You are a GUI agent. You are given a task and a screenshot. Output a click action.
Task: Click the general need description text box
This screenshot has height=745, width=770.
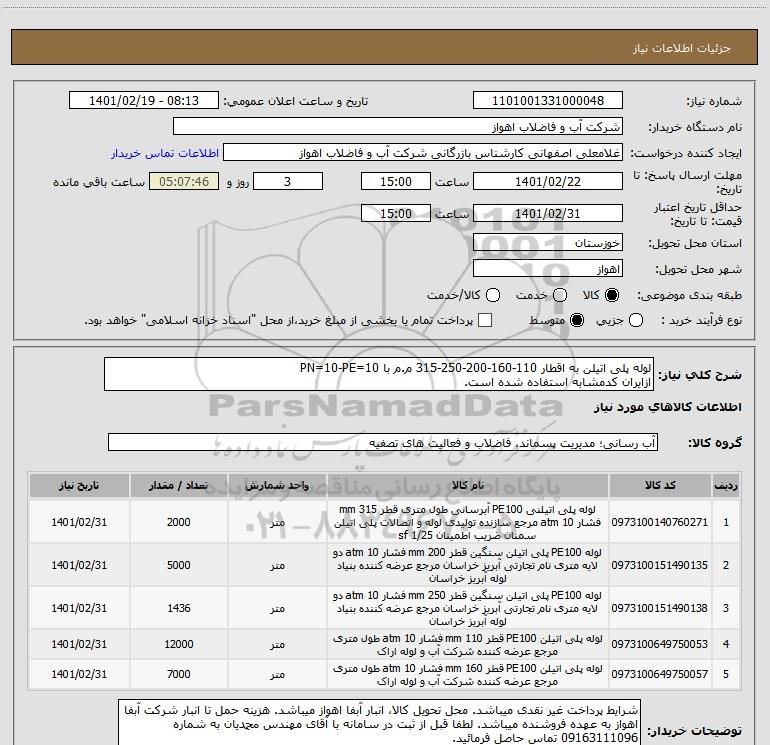[x=379, y=374]
